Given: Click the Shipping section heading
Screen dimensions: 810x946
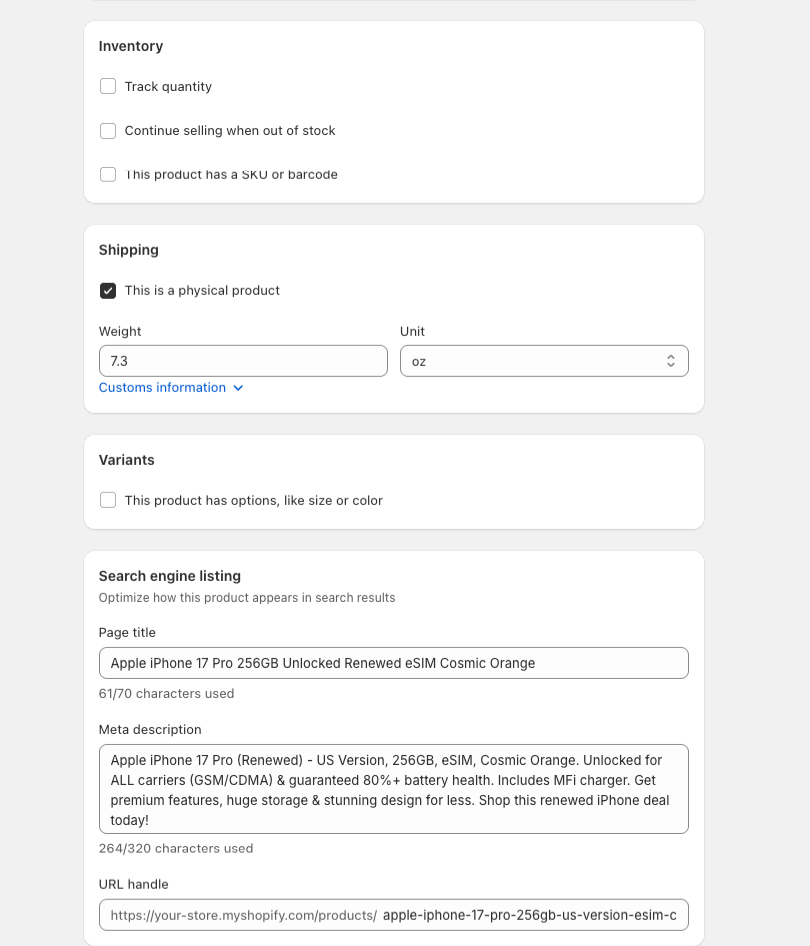Looking at the screenshot, I should point(128,250).
